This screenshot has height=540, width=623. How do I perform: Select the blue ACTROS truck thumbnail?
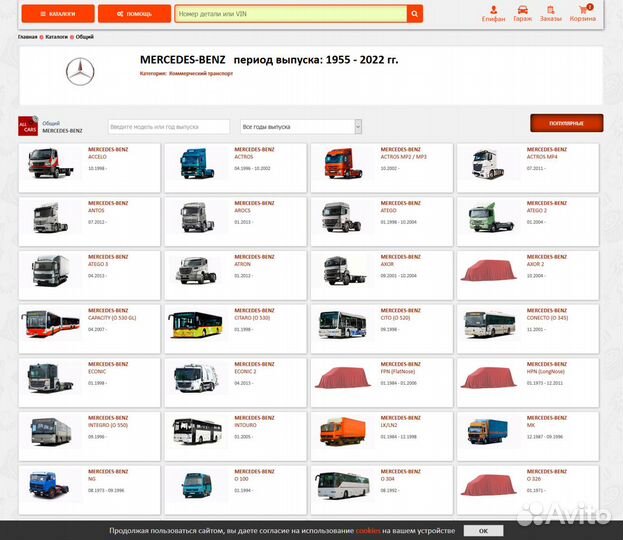coord(197,163)
